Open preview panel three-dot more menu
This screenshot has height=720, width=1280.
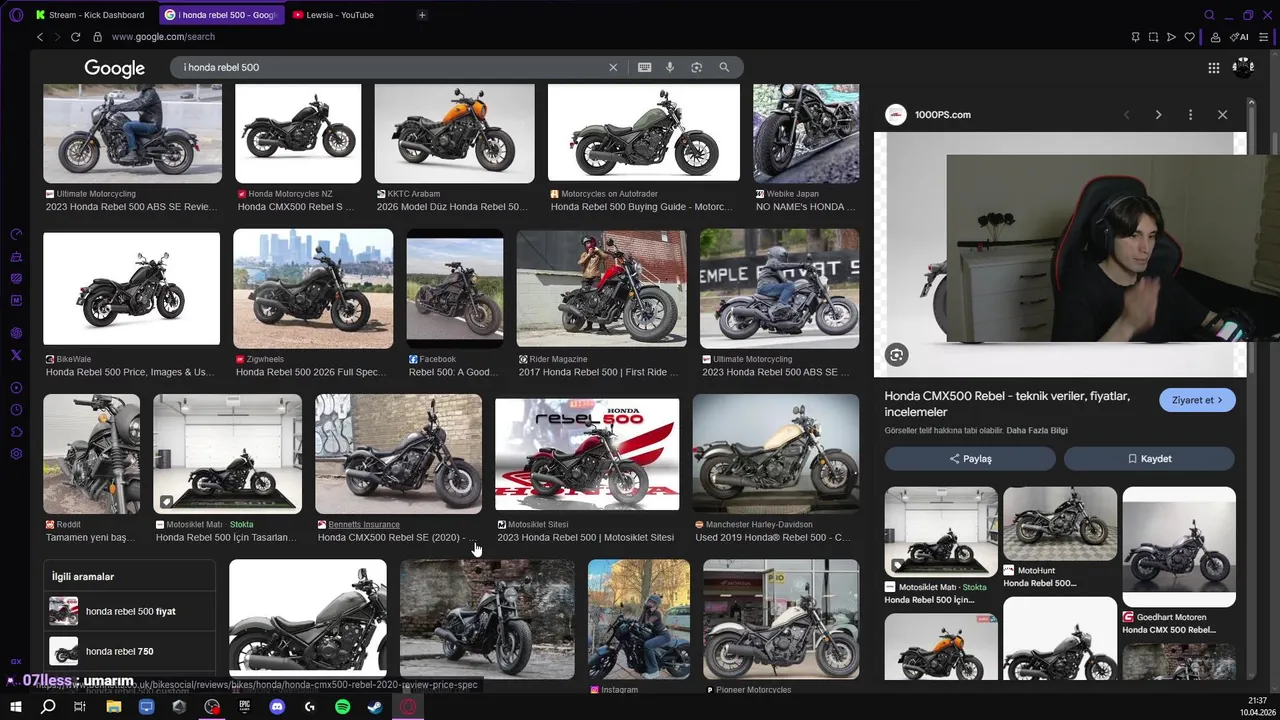(1190, 115)
